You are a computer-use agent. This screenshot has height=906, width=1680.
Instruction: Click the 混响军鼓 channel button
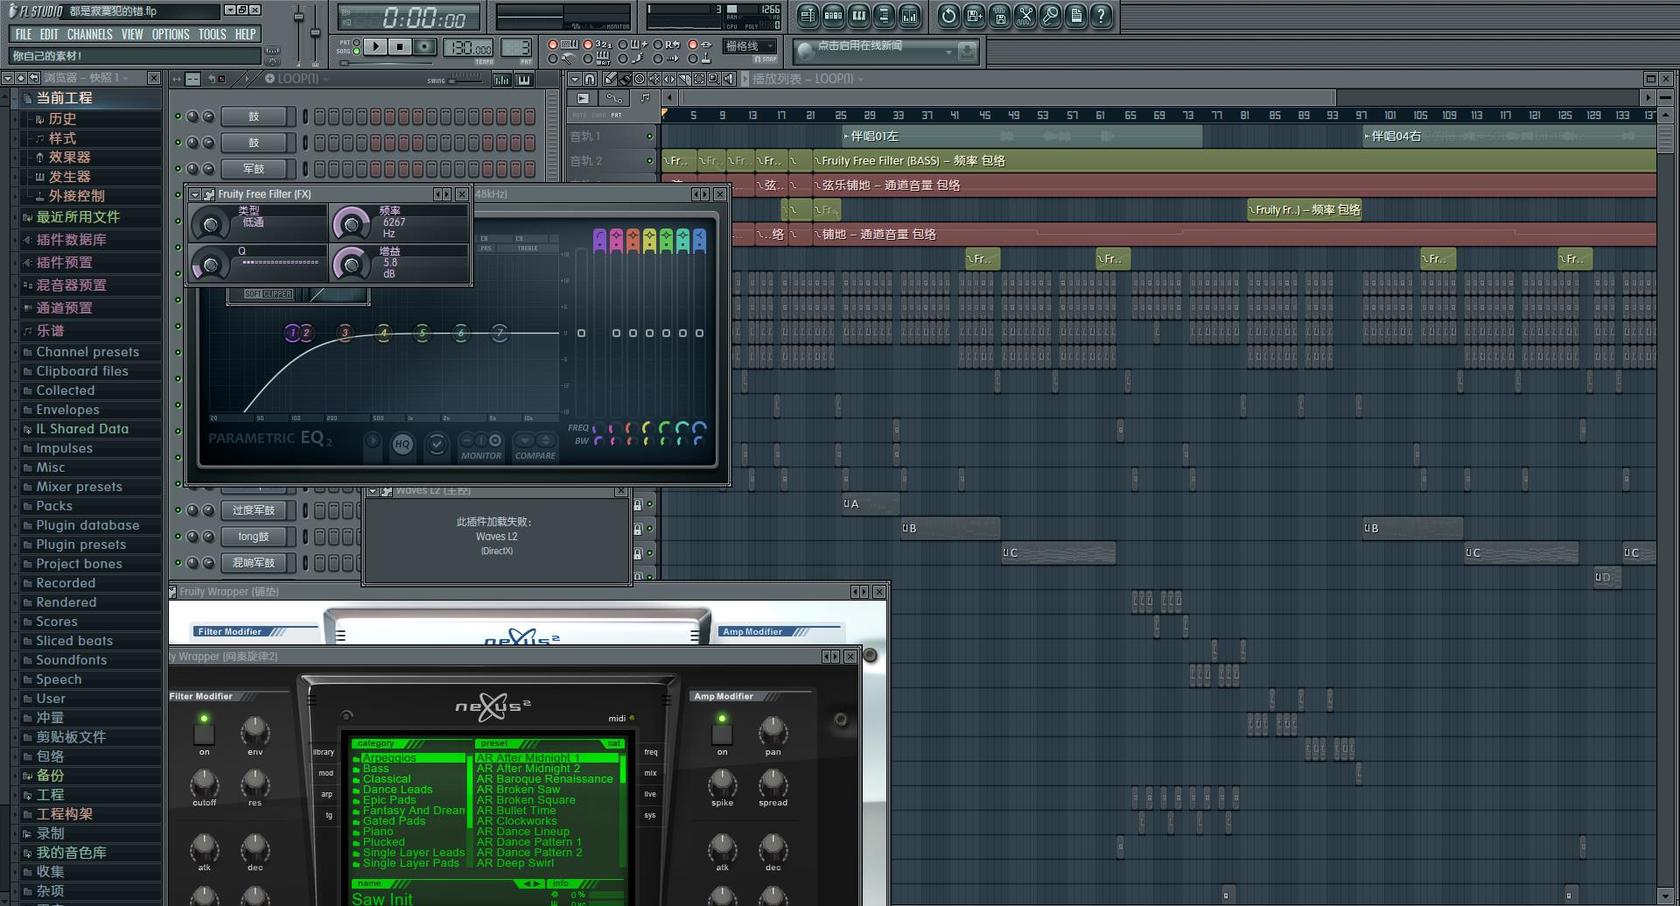(x=254, y=562)
